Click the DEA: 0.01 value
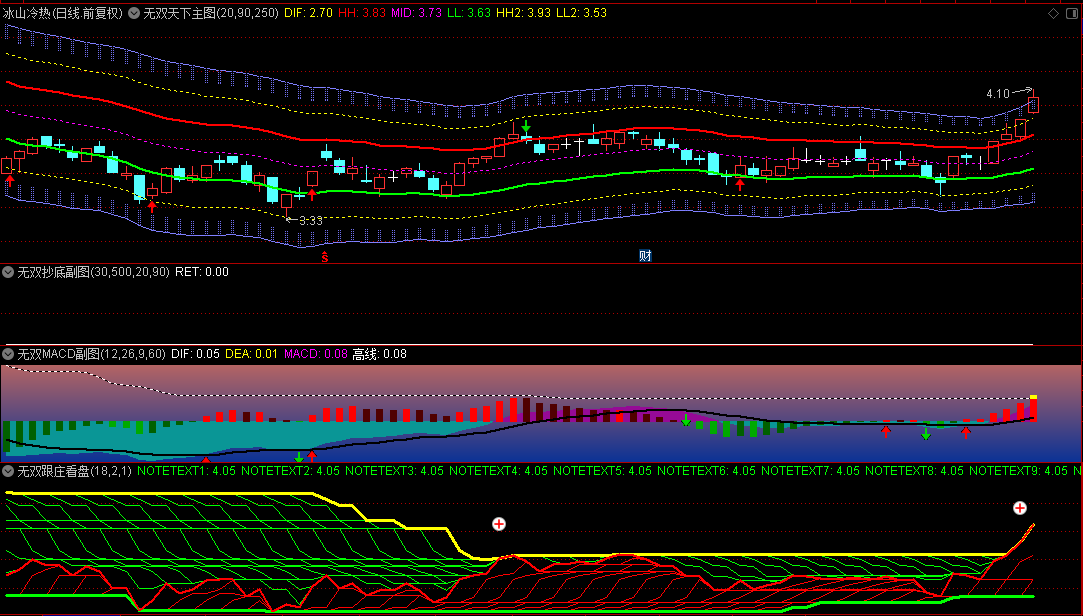Viewport: 1083px width, 616px height. click(251, 354)
